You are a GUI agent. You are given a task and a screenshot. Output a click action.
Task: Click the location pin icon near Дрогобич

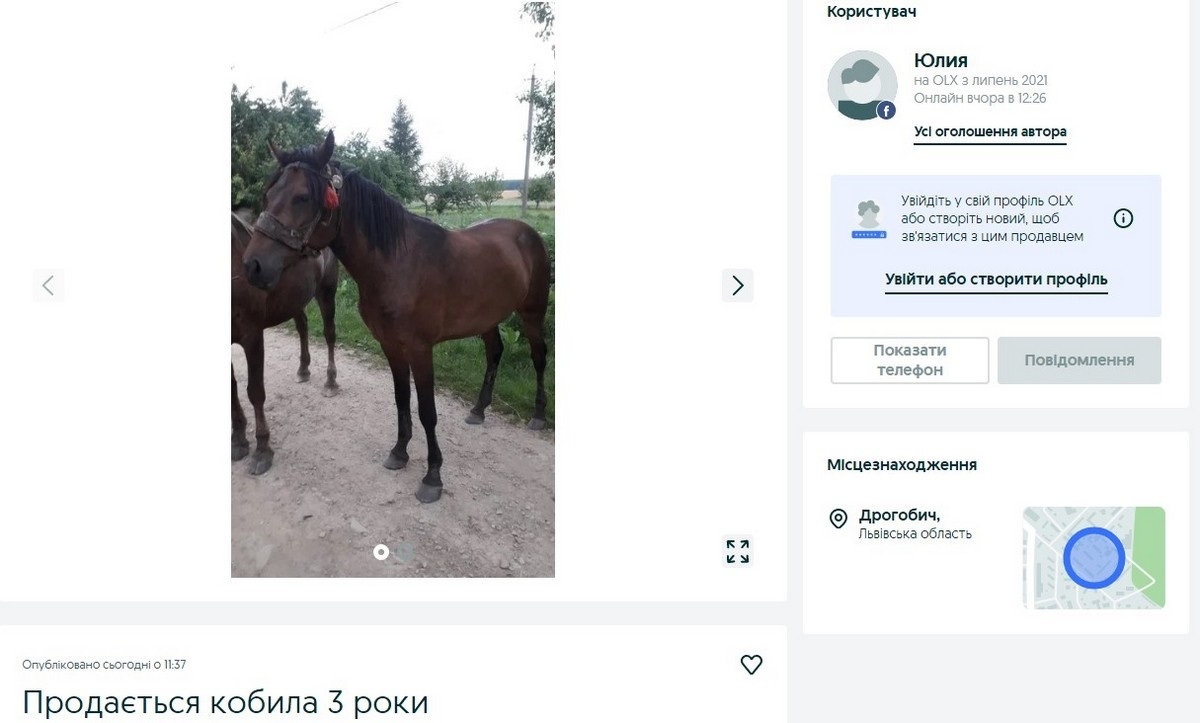coord(838,519)
